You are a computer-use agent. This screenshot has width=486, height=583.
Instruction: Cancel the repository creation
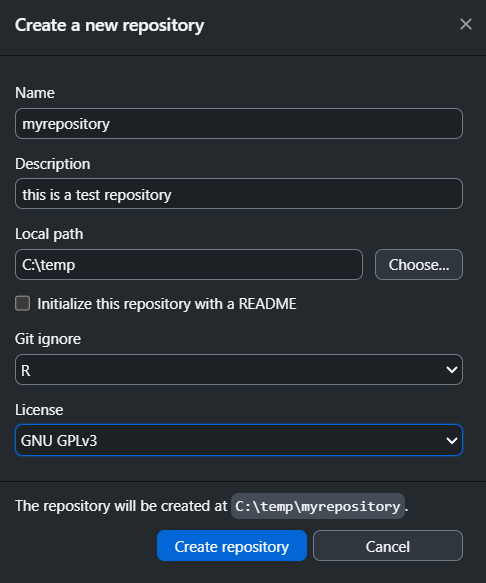coord(388,546)
